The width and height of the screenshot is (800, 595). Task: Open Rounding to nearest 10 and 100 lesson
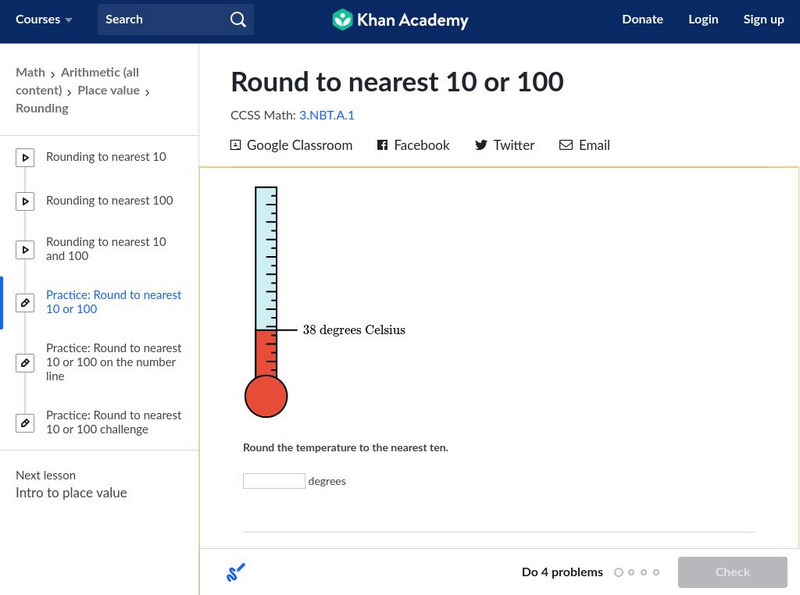pyautogui.click(x=106, y=249)
